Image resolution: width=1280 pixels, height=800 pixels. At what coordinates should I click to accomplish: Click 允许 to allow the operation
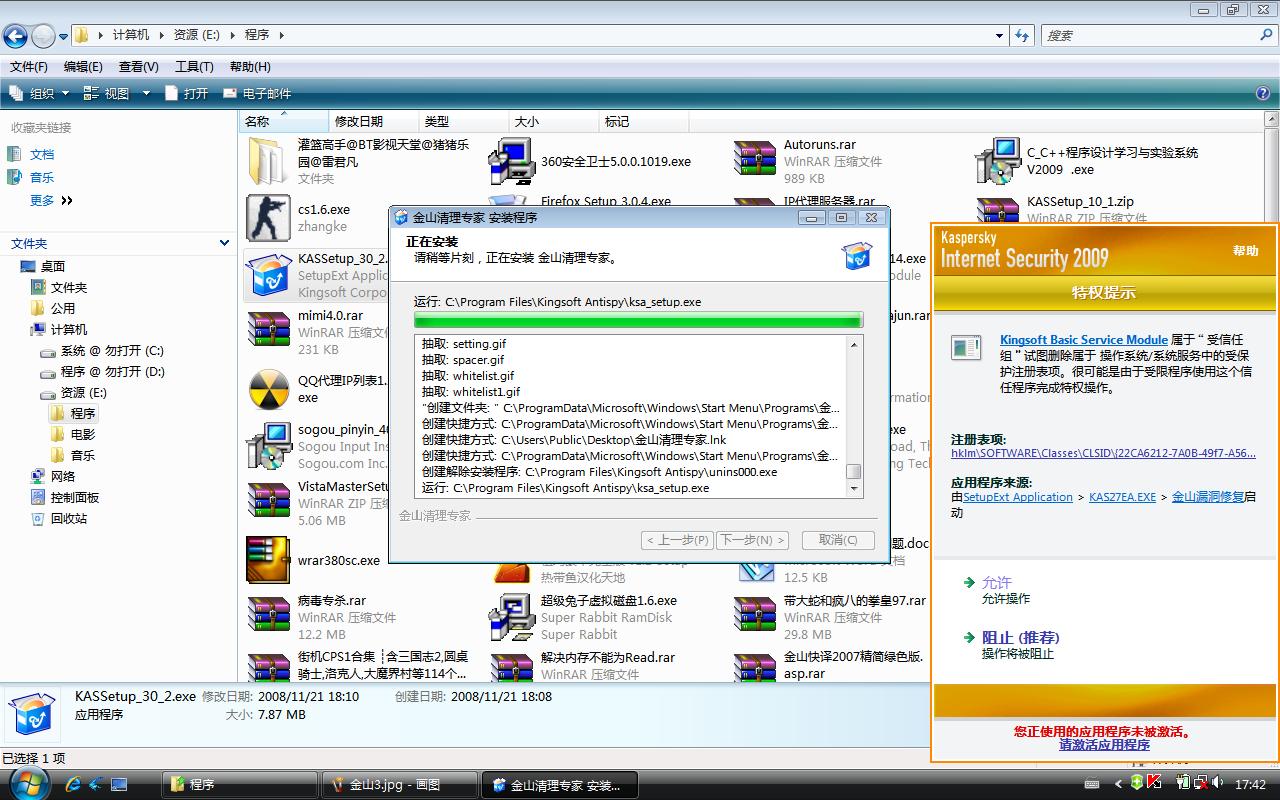pyautogui.click(x=997, y=582)
